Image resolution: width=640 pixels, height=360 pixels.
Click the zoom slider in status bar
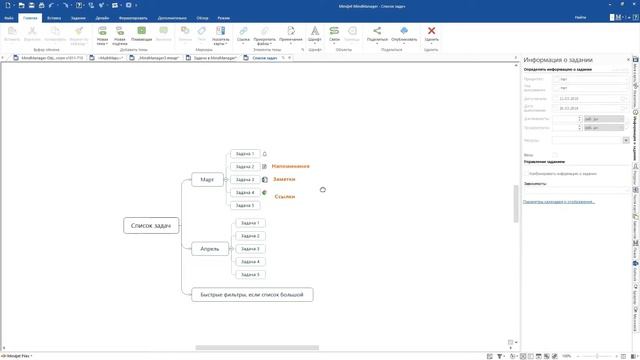click(597, 356)
